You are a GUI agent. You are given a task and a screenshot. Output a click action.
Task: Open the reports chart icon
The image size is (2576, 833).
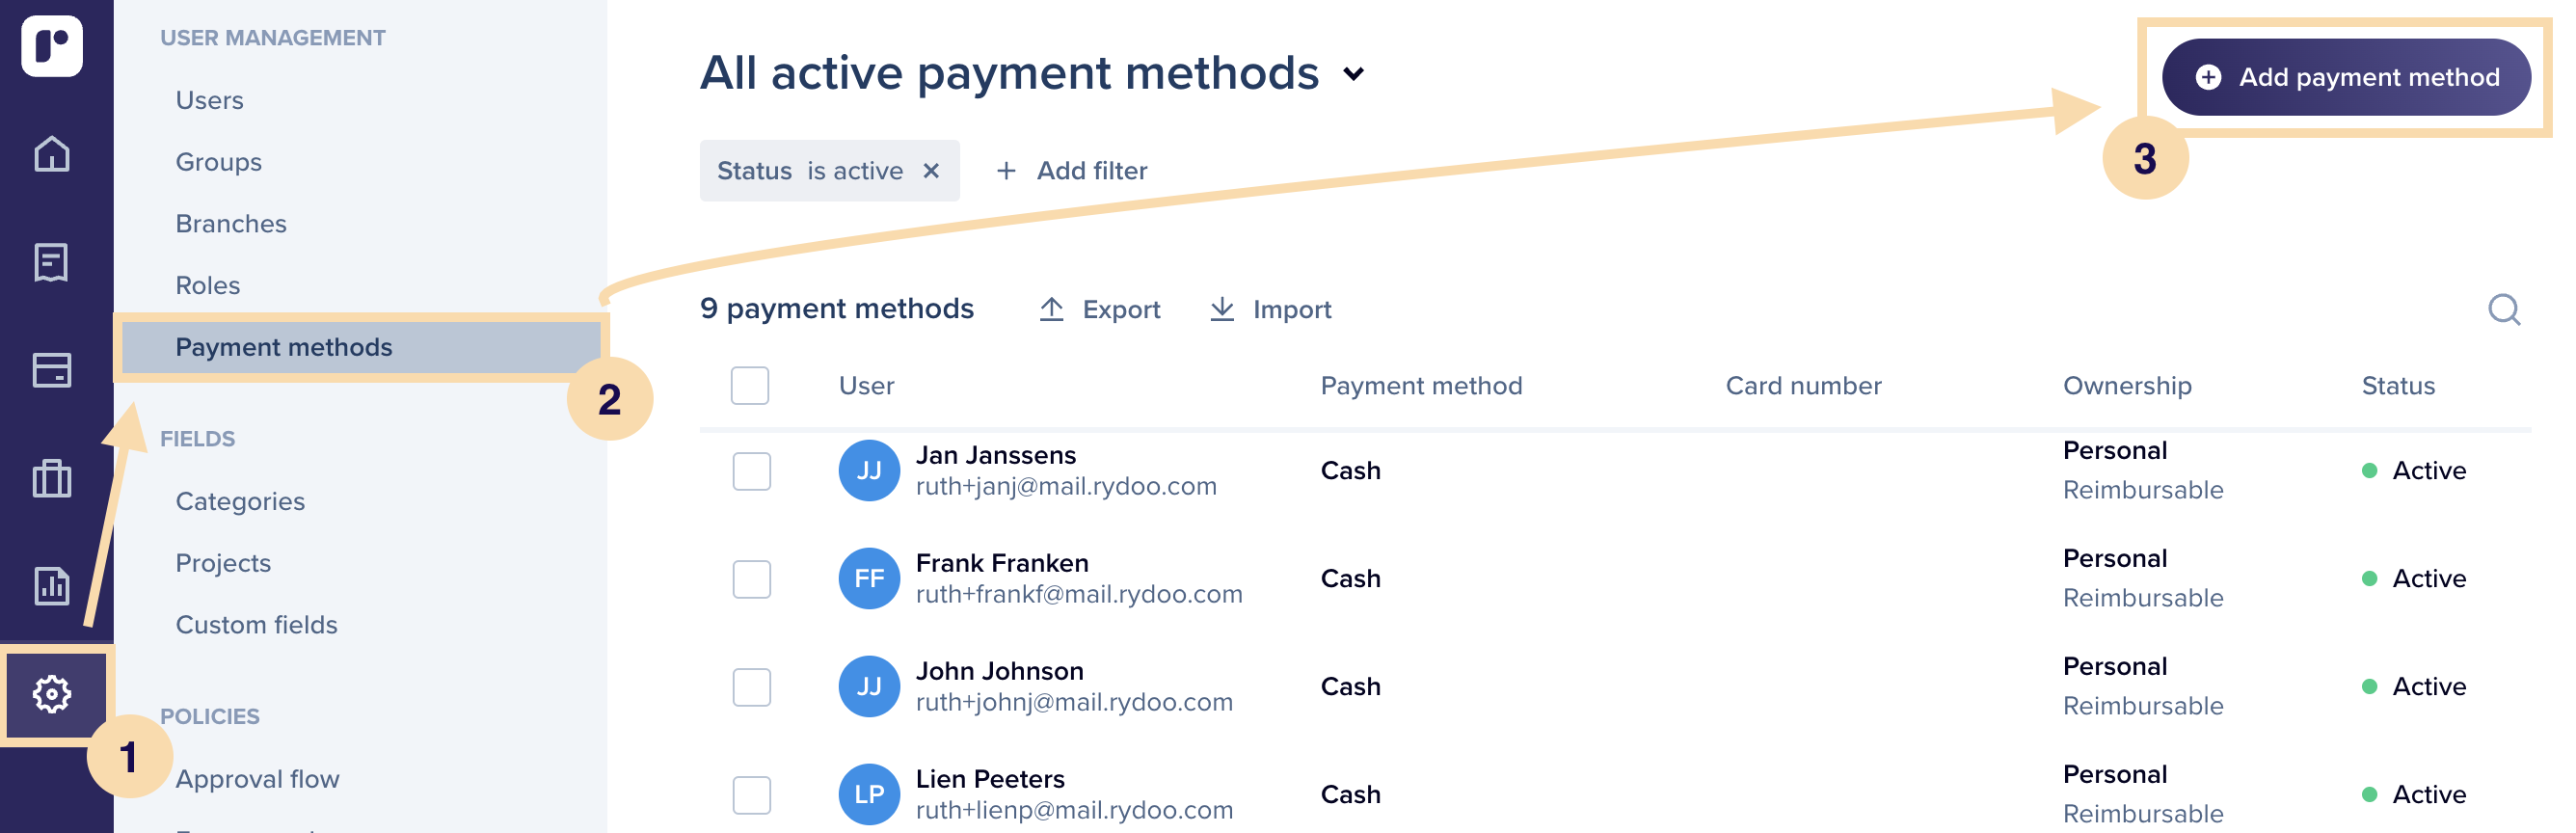click(x=52, y=586)
